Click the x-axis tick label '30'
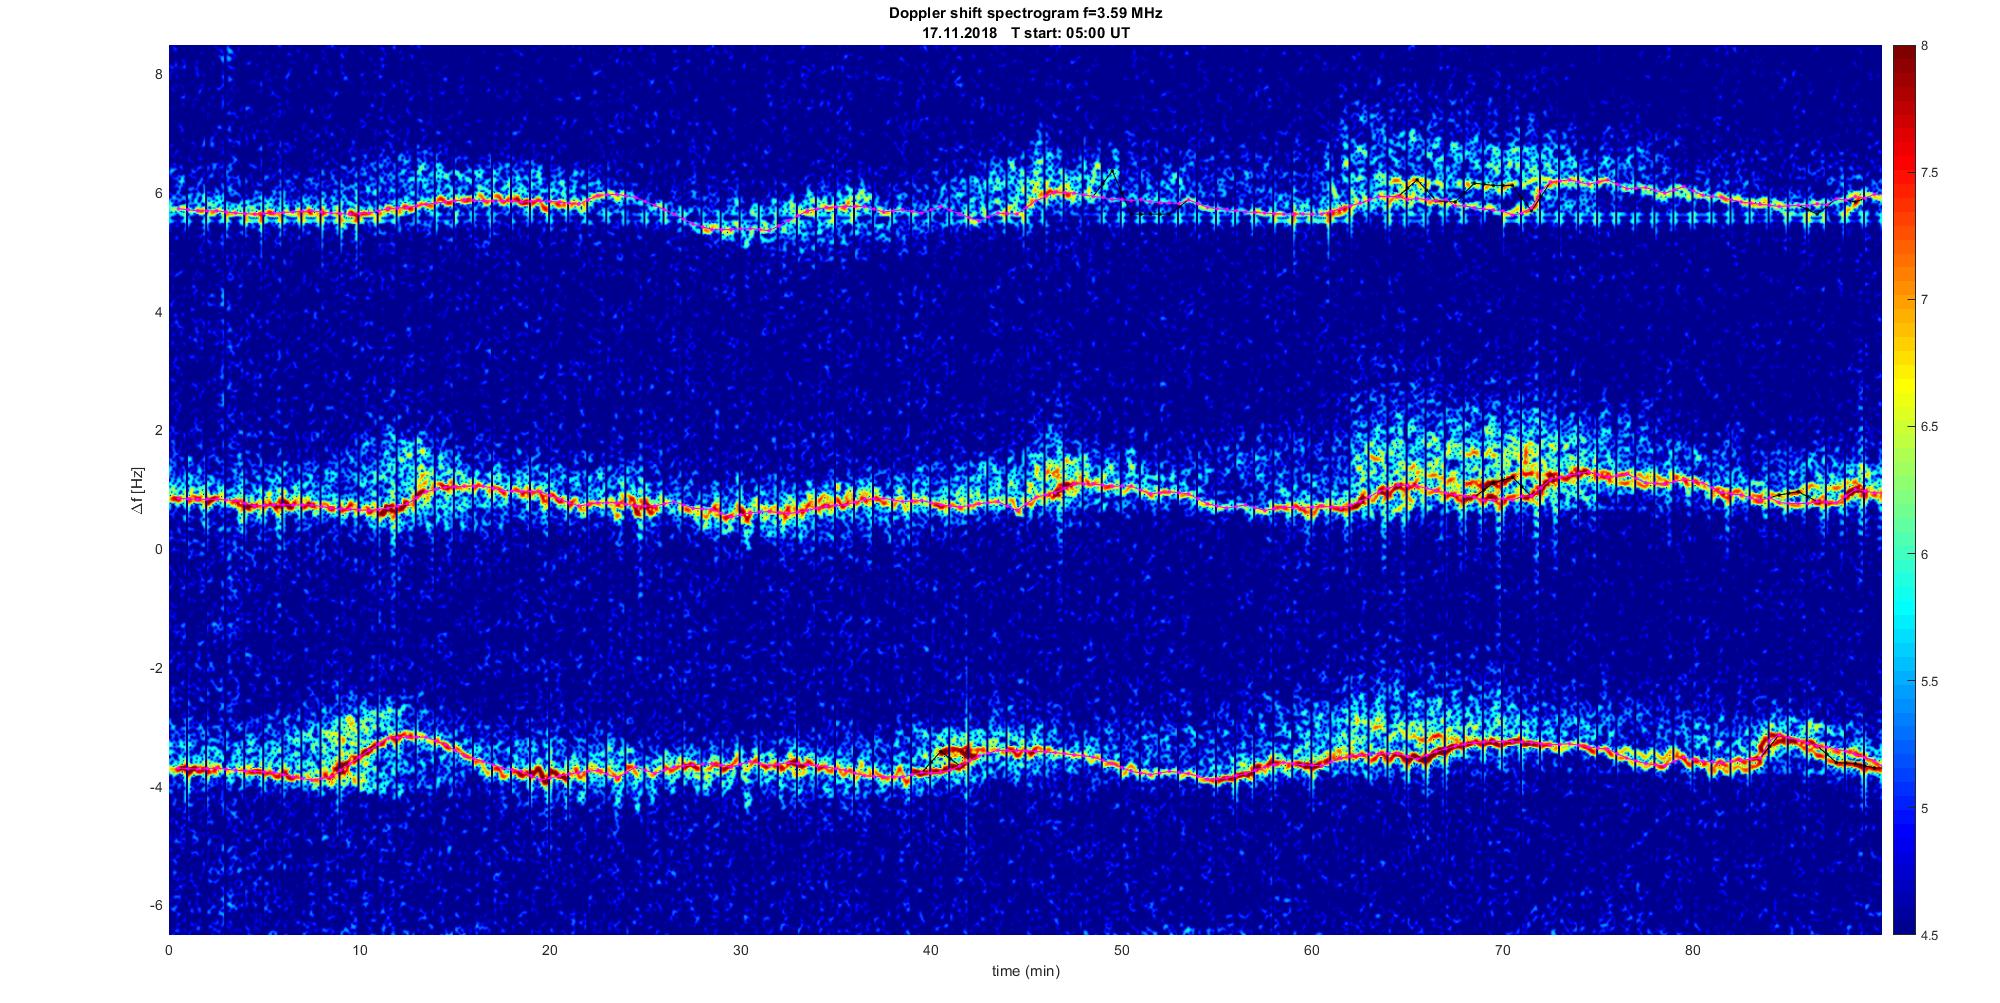The width and height of the screenshot is (2000, 1003). [740, 950]
